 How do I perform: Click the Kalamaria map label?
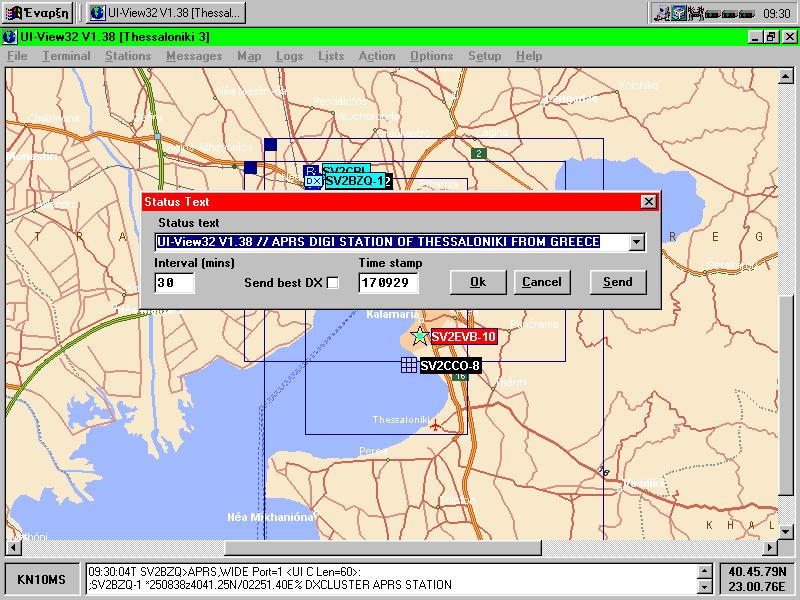[392, 314]
